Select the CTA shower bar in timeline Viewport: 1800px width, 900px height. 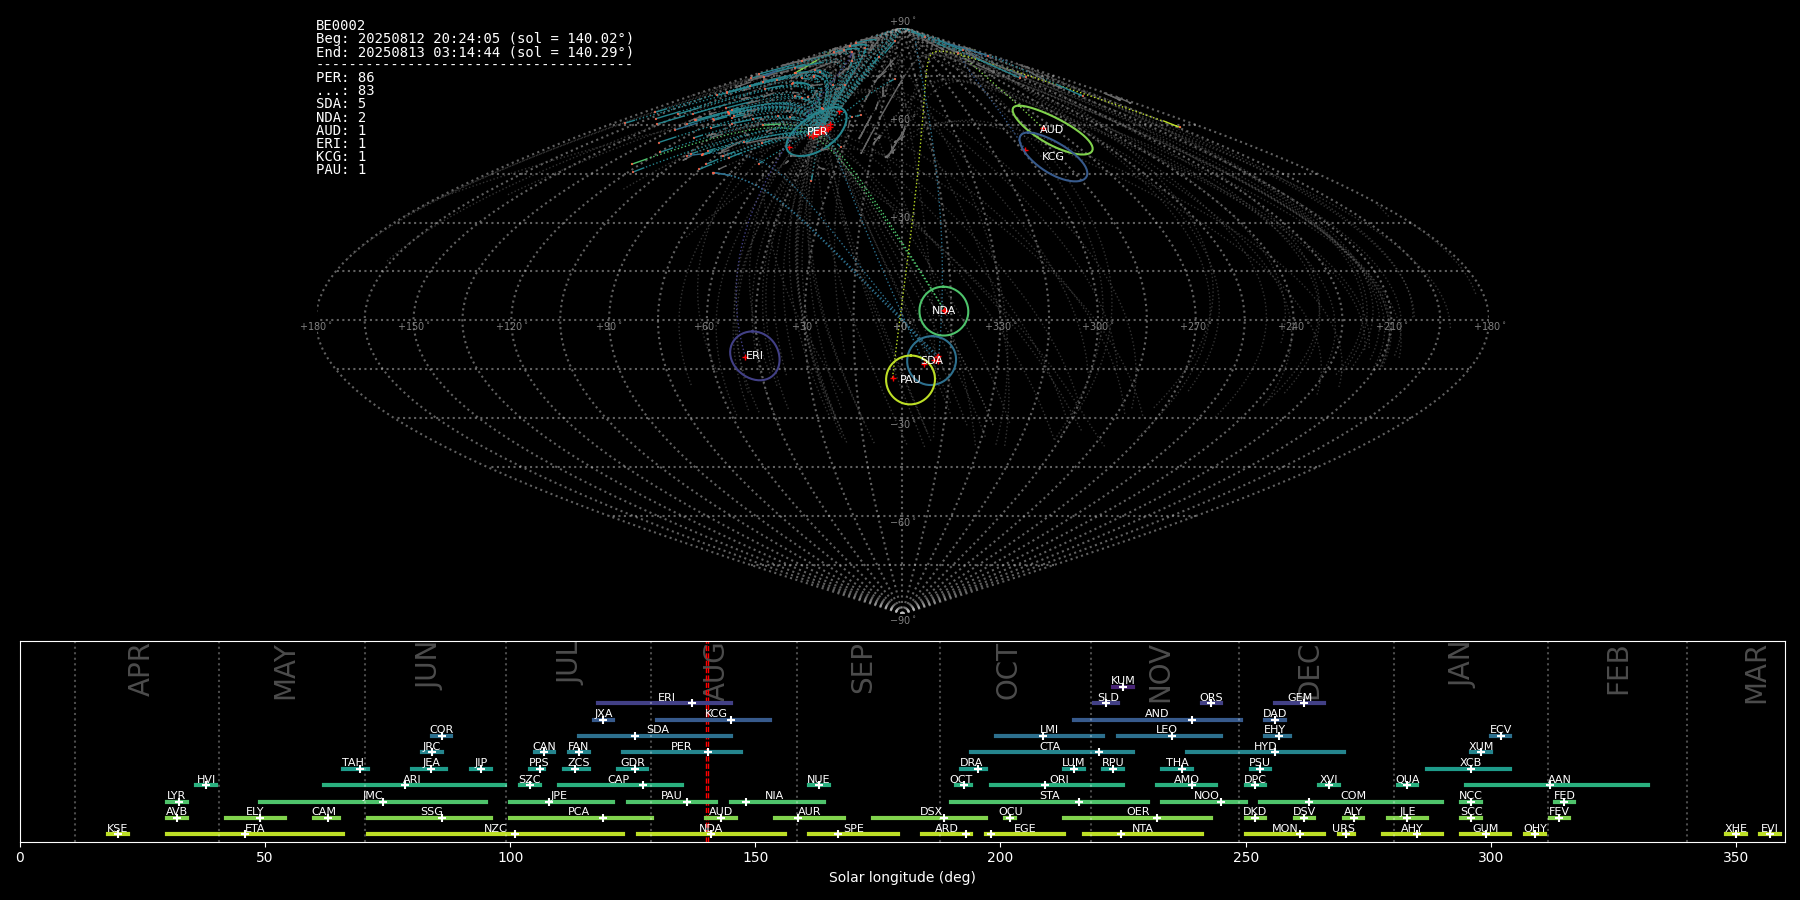[1052, 752]
